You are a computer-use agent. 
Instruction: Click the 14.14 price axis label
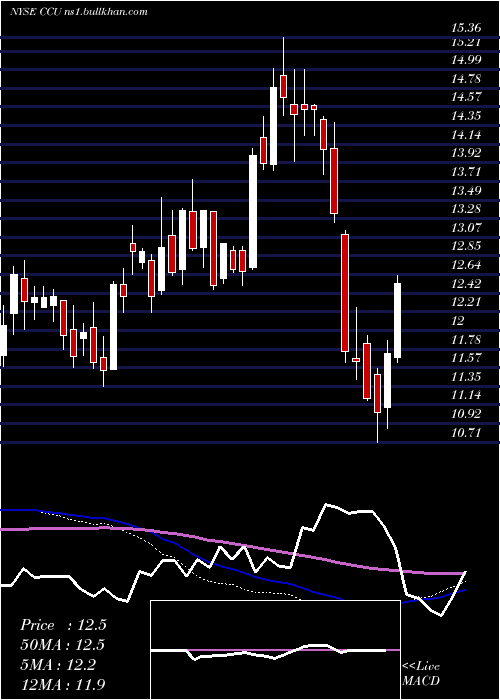[466, 135]
